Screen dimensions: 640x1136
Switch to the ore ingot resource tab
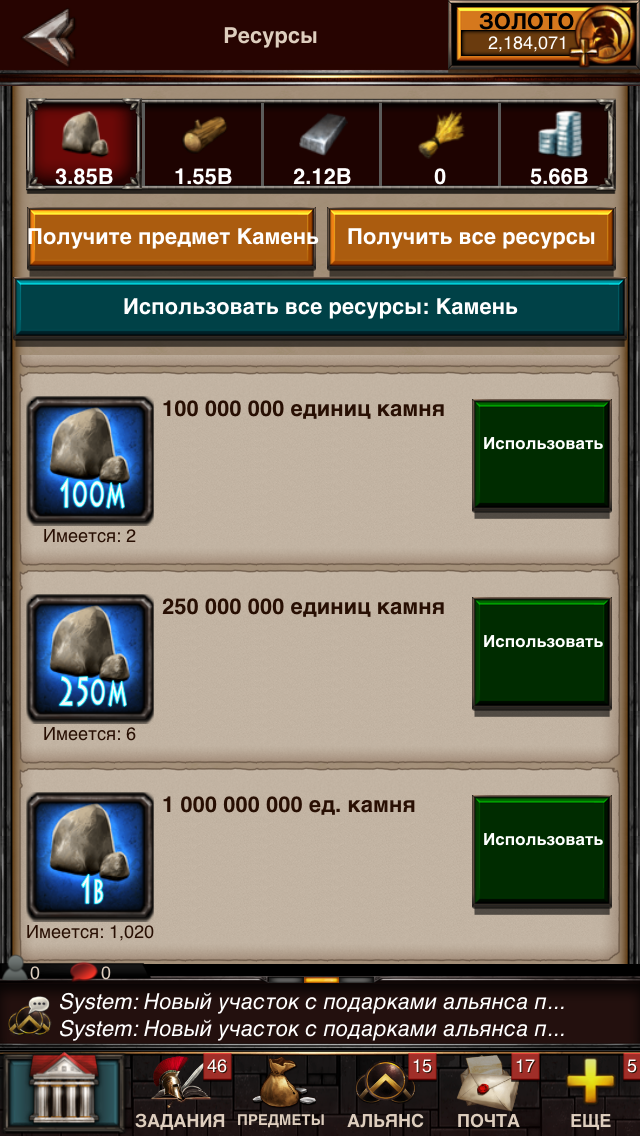click(322, 146)
